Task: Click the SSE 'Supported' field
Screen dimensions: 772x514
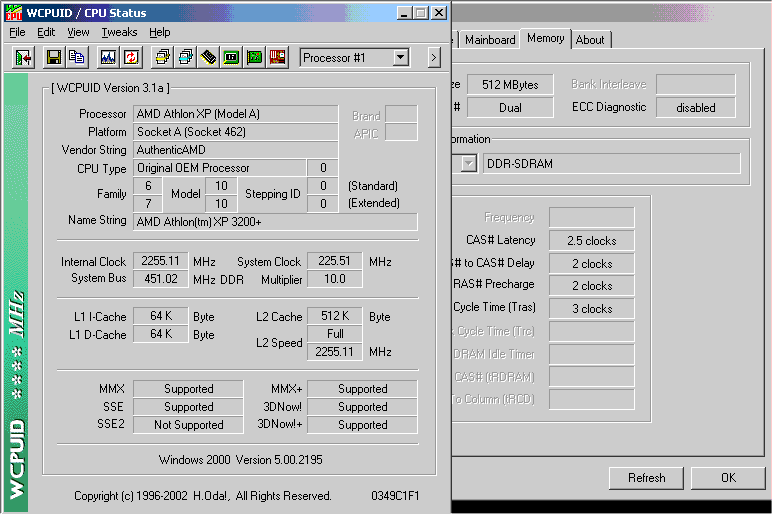Action: 188,407
